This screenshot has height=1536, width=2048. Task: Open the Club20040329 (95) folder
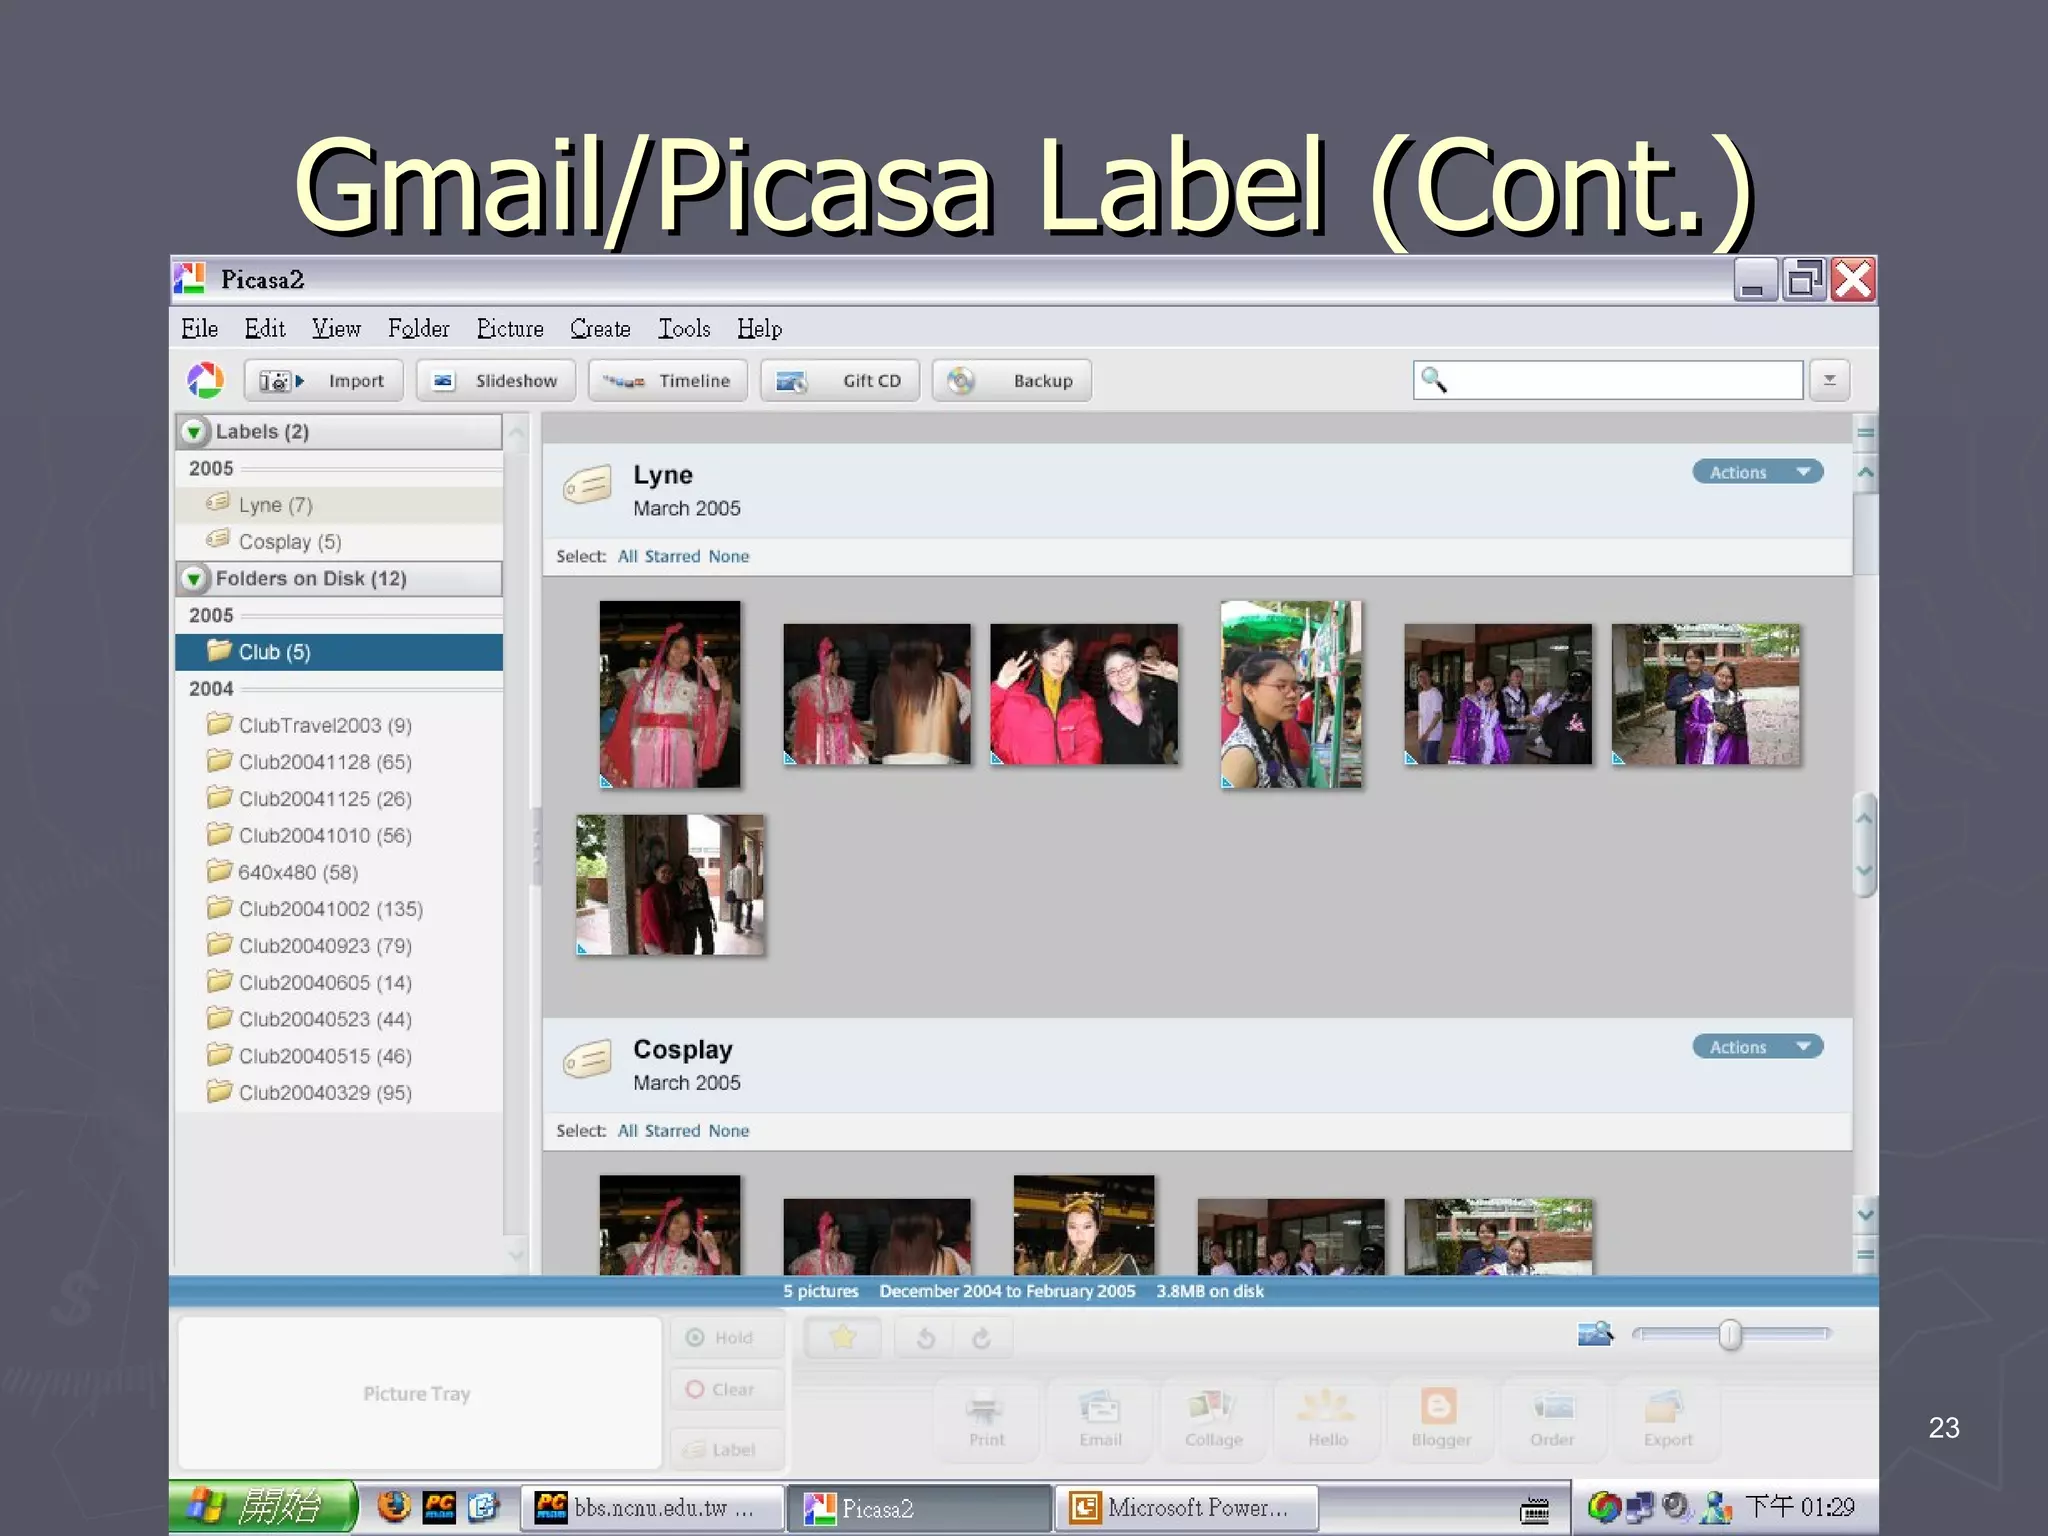339,1093
